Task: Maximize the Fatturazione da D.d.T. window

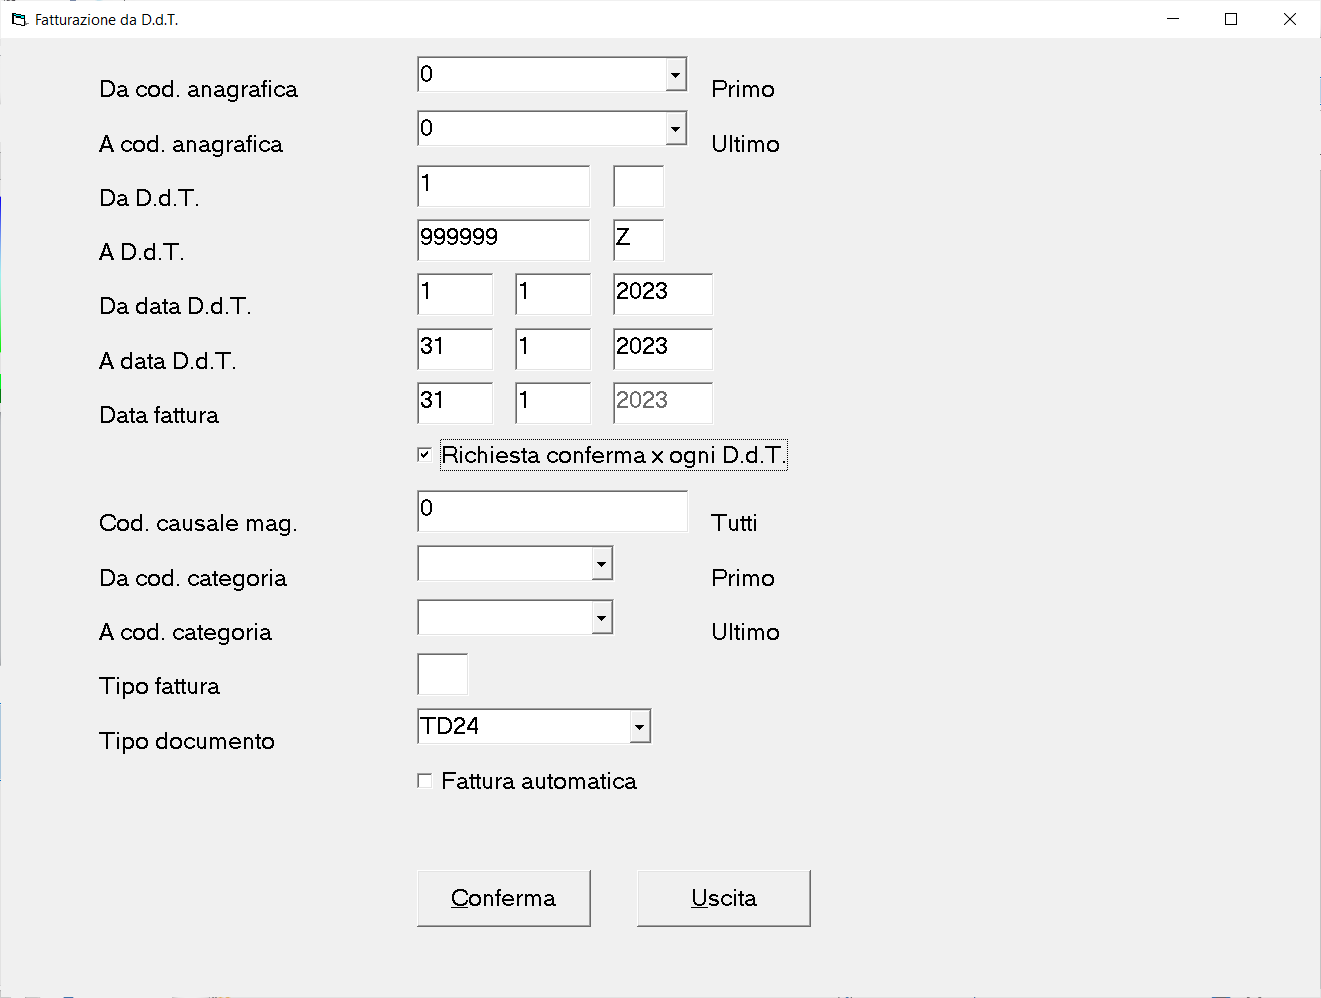Action: pyautogui.click(x=1231, y=19)
